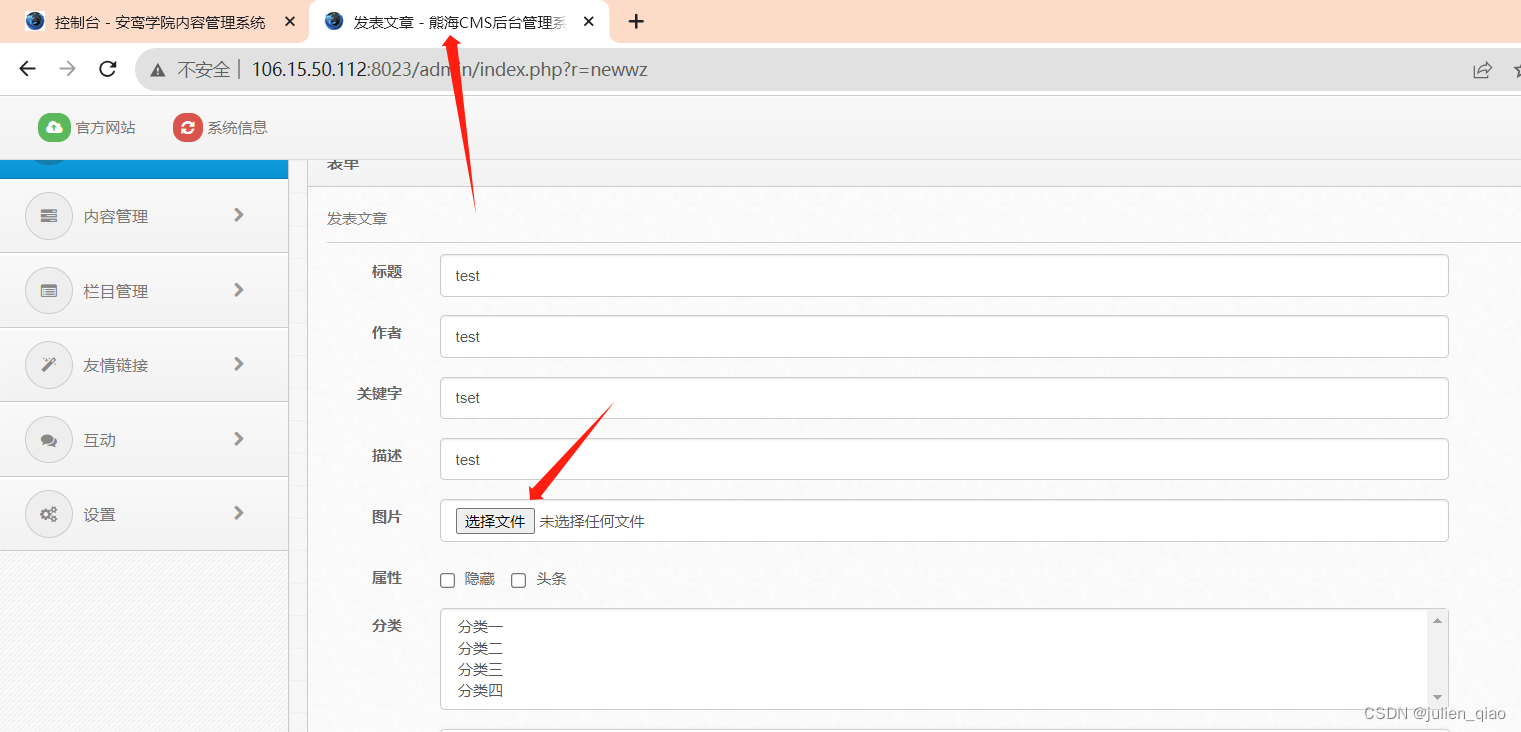Viewport: 1521px width, 732px height.
Task: Click the 发表文章 section heading
Action: 357,218
